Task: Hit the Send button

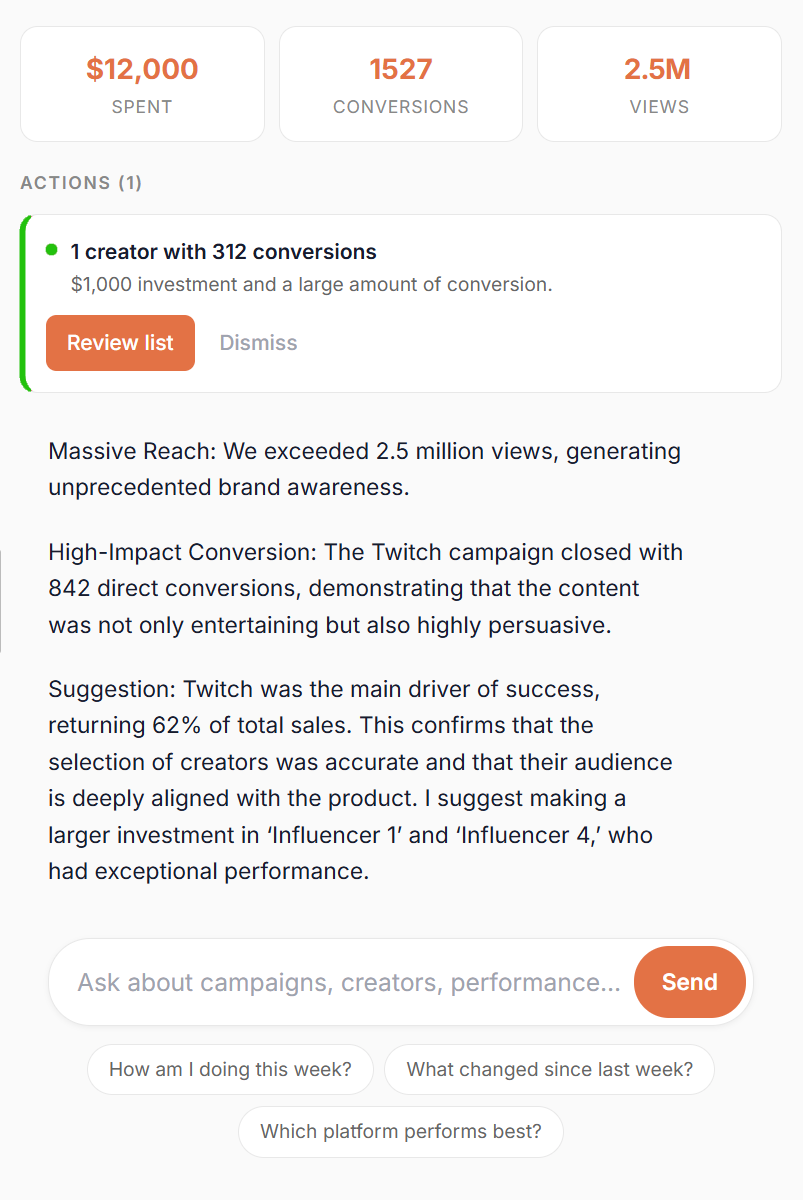Action: [x=689, y=982]
